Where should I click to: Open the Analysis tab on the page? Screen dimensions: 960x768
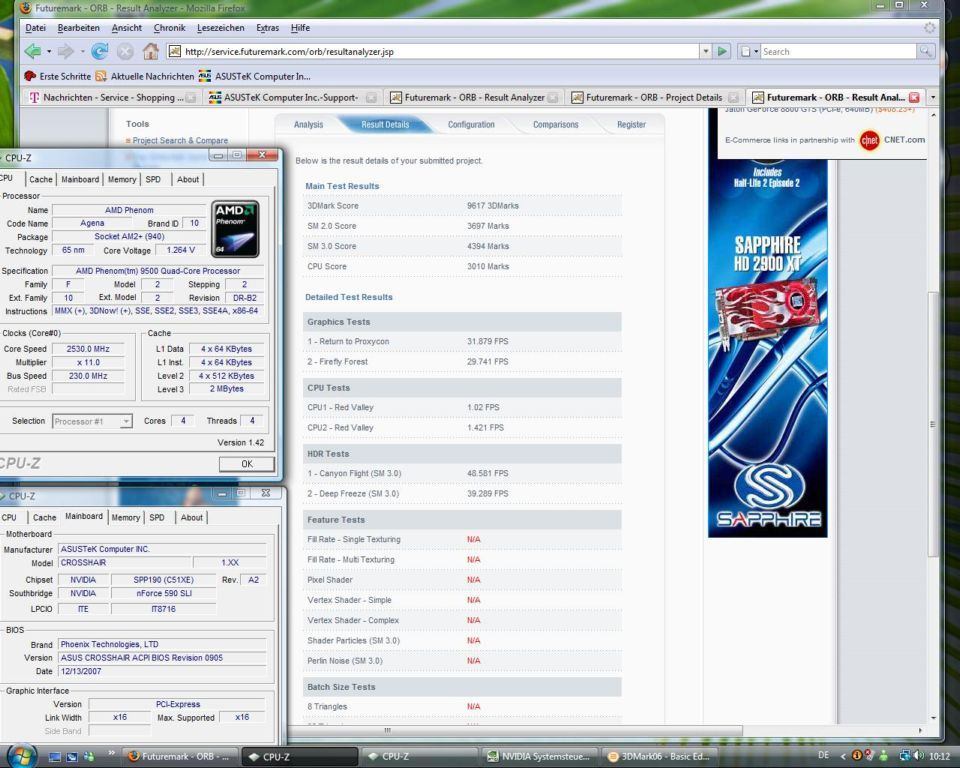309,124
